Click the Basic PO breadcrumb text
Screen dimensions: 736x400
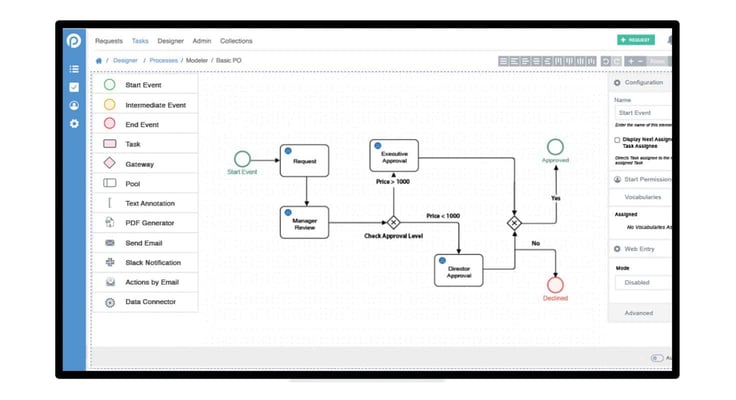(229, 61)
